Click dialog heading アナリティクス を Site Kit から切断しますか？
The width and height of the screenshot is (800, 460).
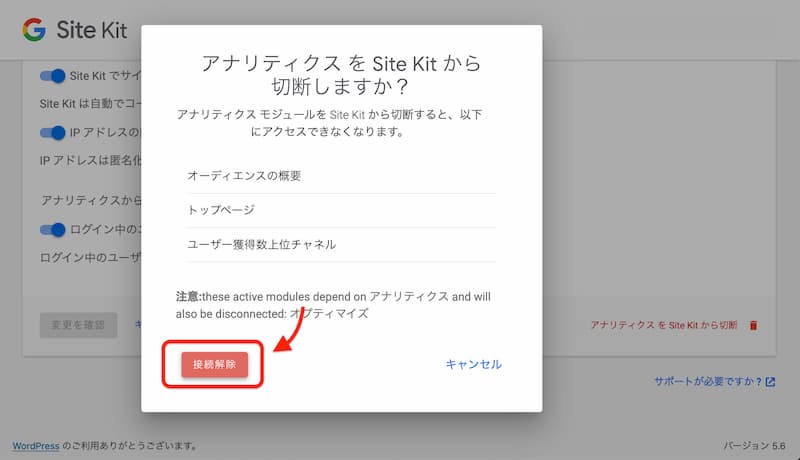coord(341,75)
